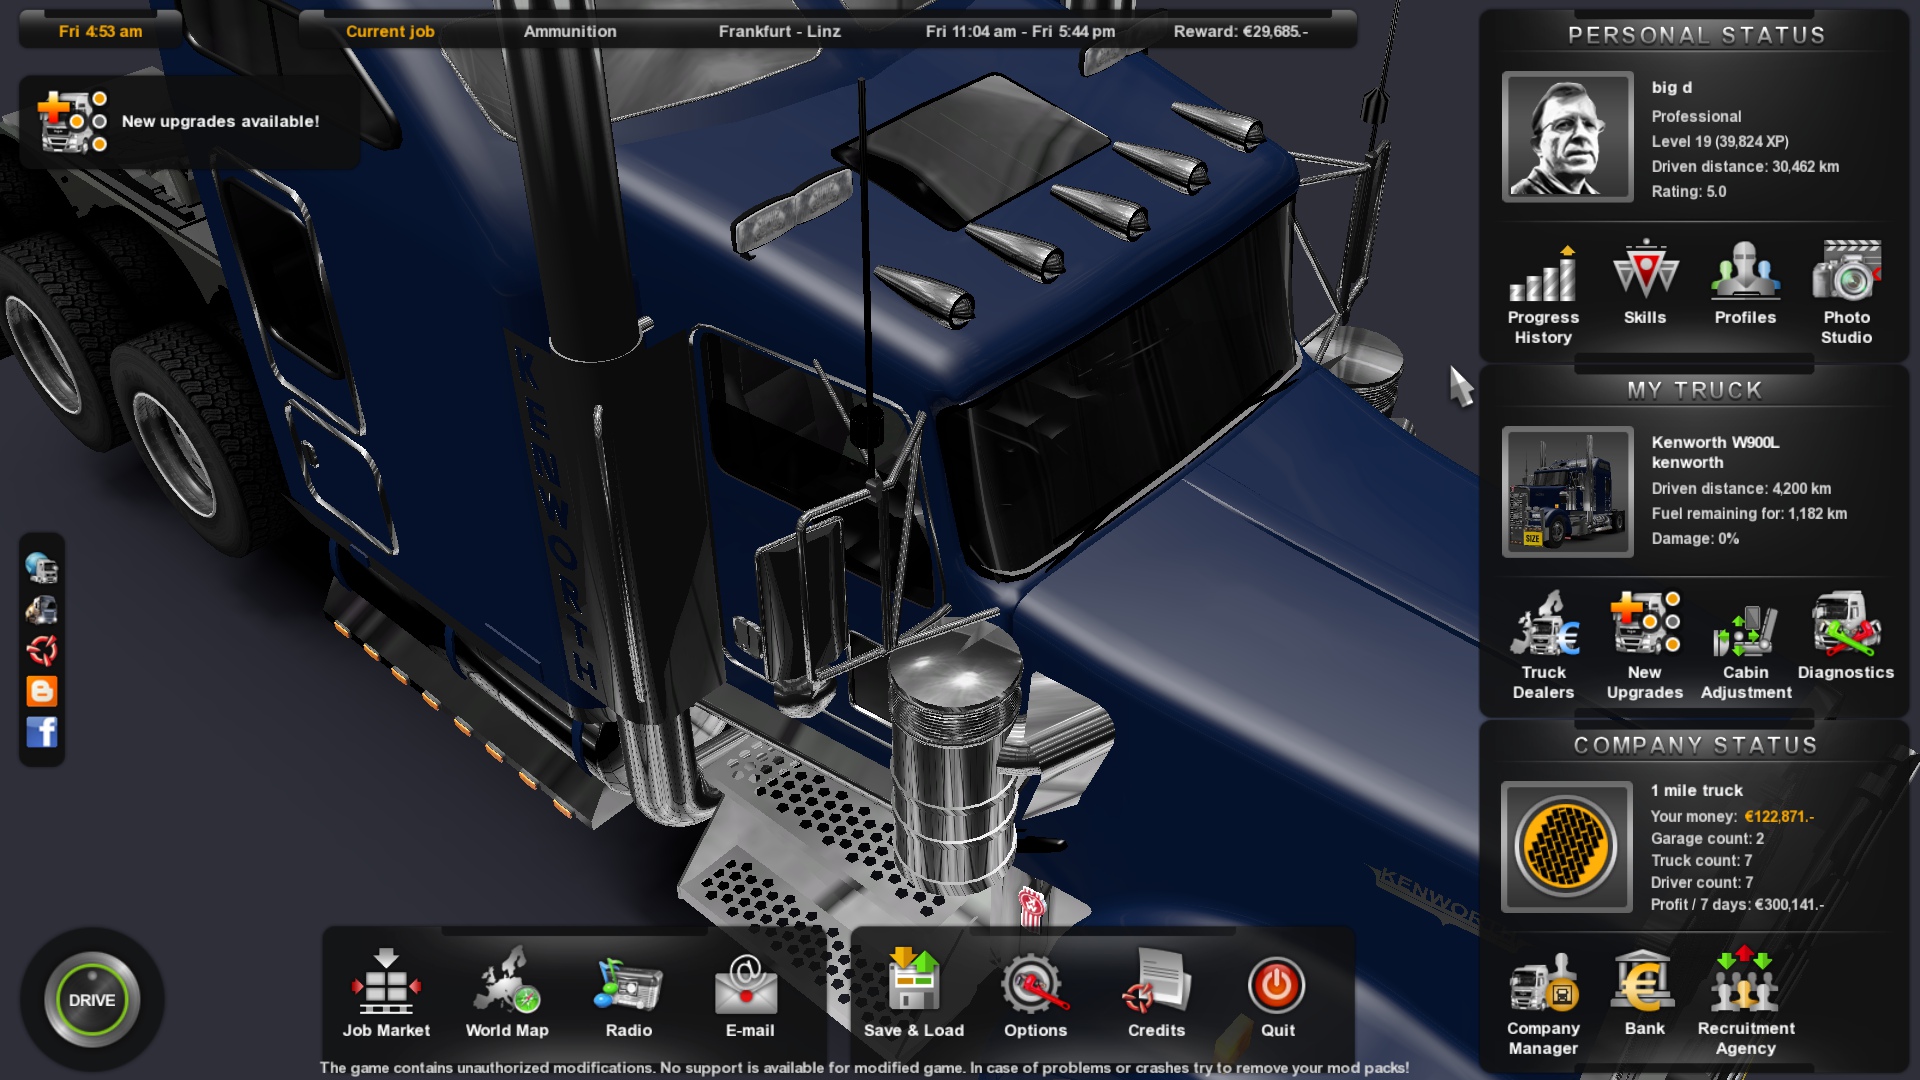This screenshot has height=1080, width=1920.
Task: Click the 'Garage count: 2' text
Action: [1708, 838]
